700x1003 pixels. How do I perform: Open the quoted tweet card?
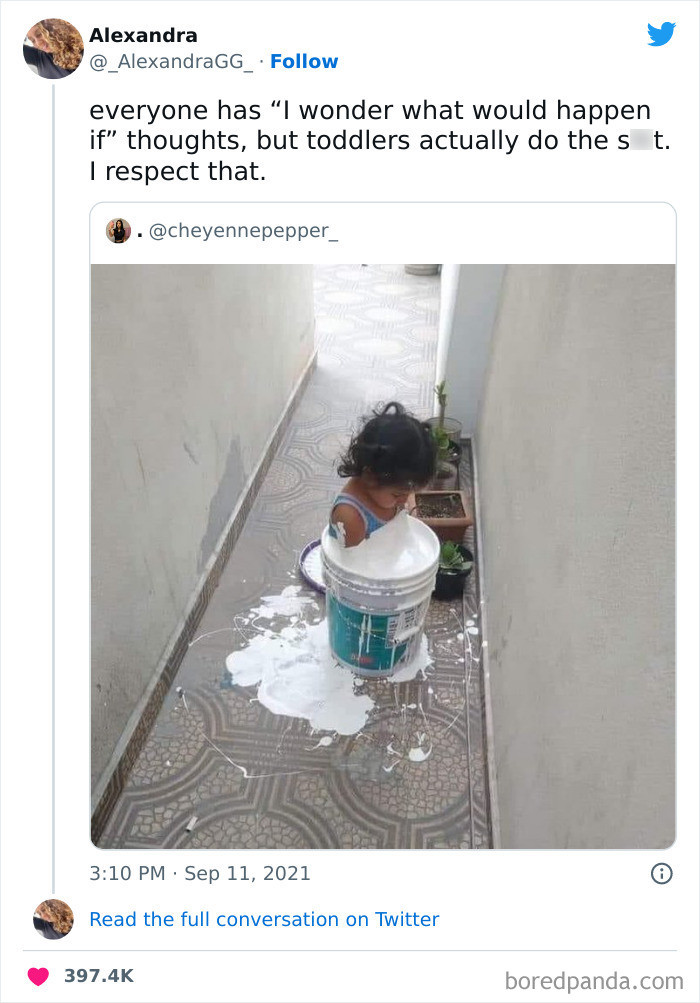(383, 525)
